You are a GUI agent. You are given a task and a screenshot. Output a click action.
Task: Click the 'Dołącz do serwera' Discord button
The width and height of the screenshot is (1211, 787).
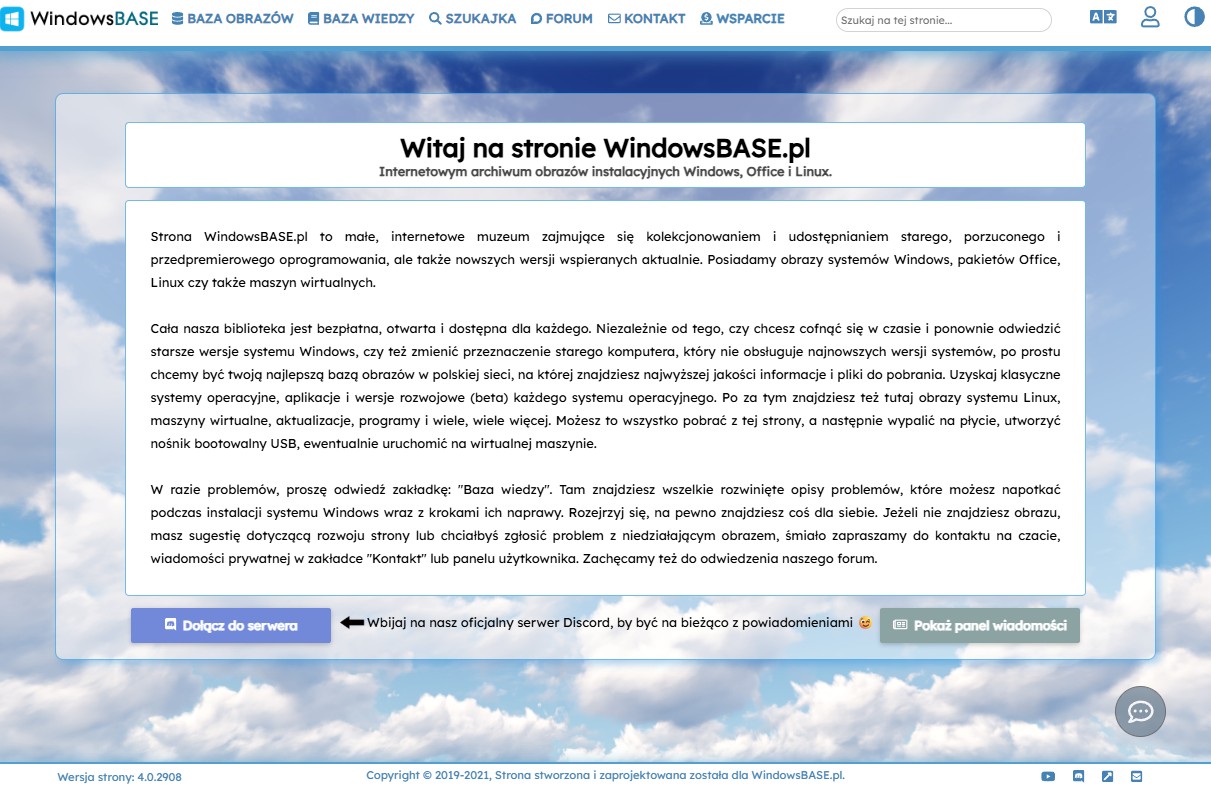[231, 625]
